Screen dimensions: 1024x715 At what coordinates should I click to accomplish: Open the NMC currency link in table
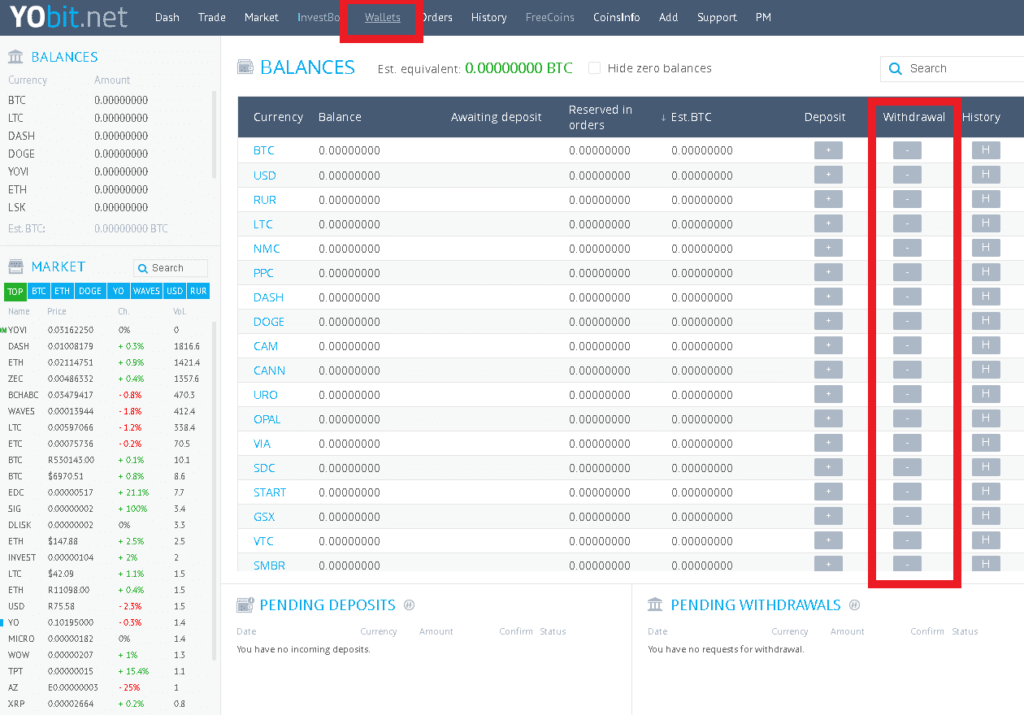266,248
